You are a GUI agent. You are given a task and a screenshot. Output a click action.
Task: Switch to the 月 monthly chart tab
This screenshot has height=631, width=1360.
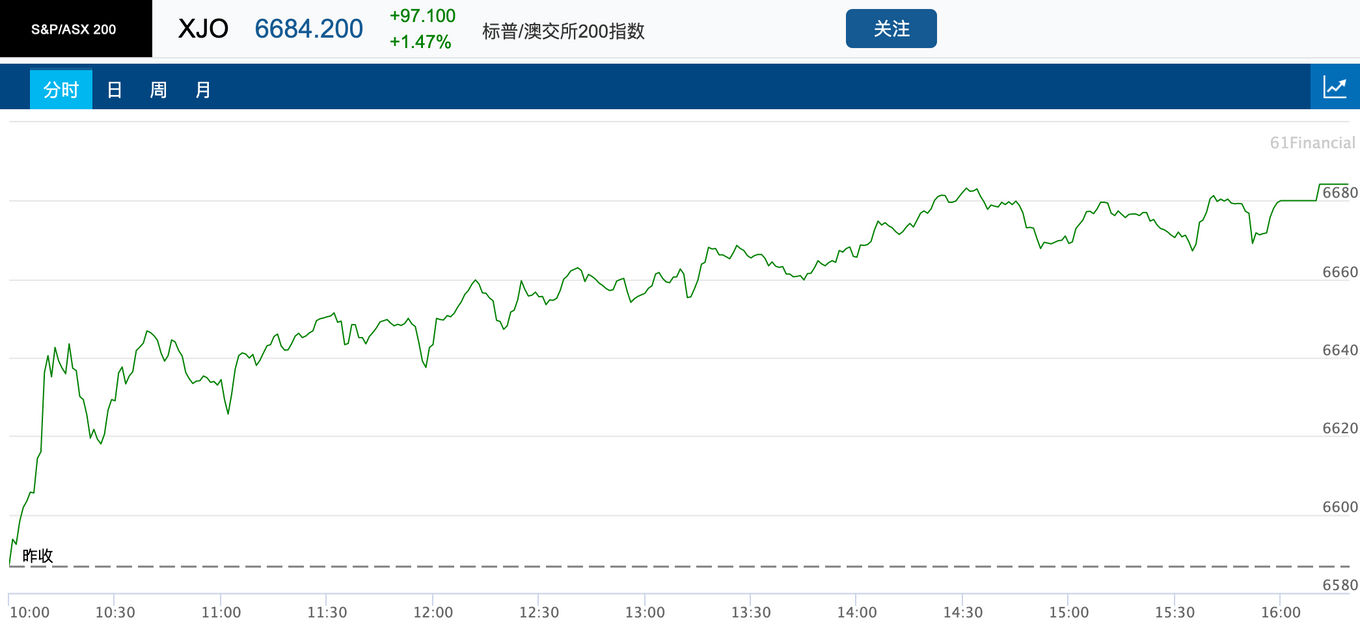203,90
